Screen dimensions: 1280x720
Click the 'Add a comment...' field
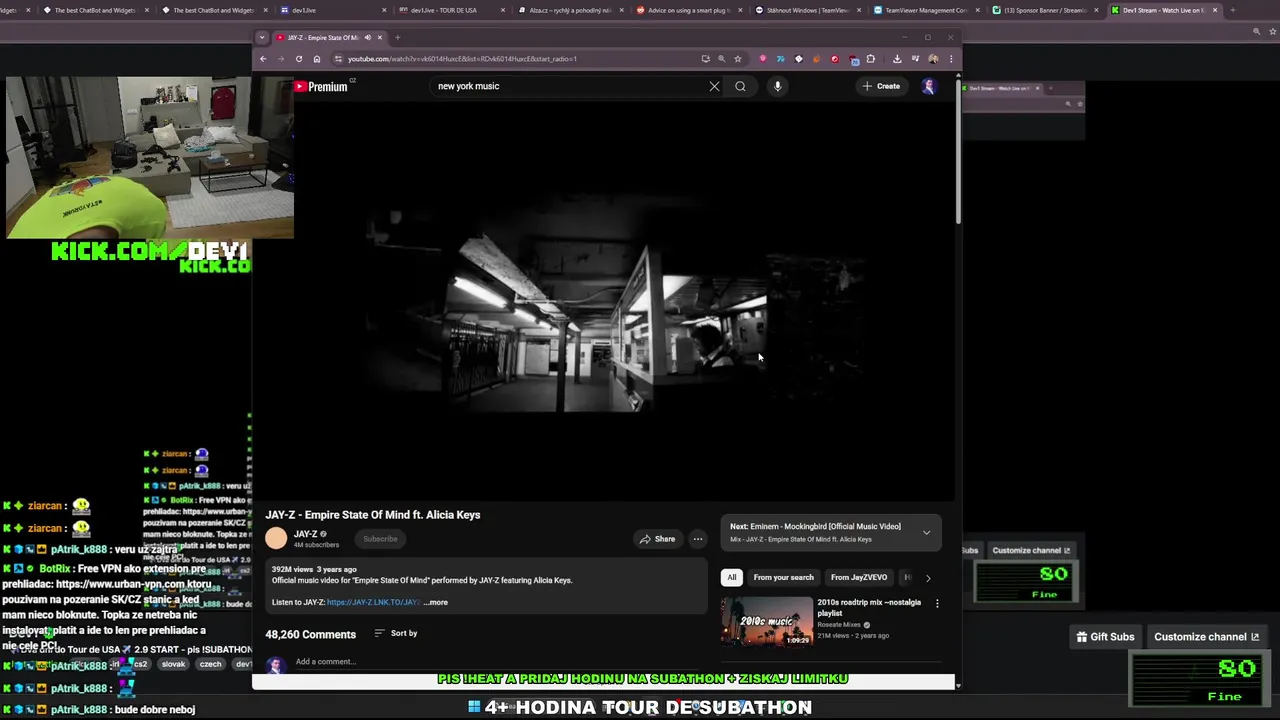pyautogui.click(x=326, y=662)
